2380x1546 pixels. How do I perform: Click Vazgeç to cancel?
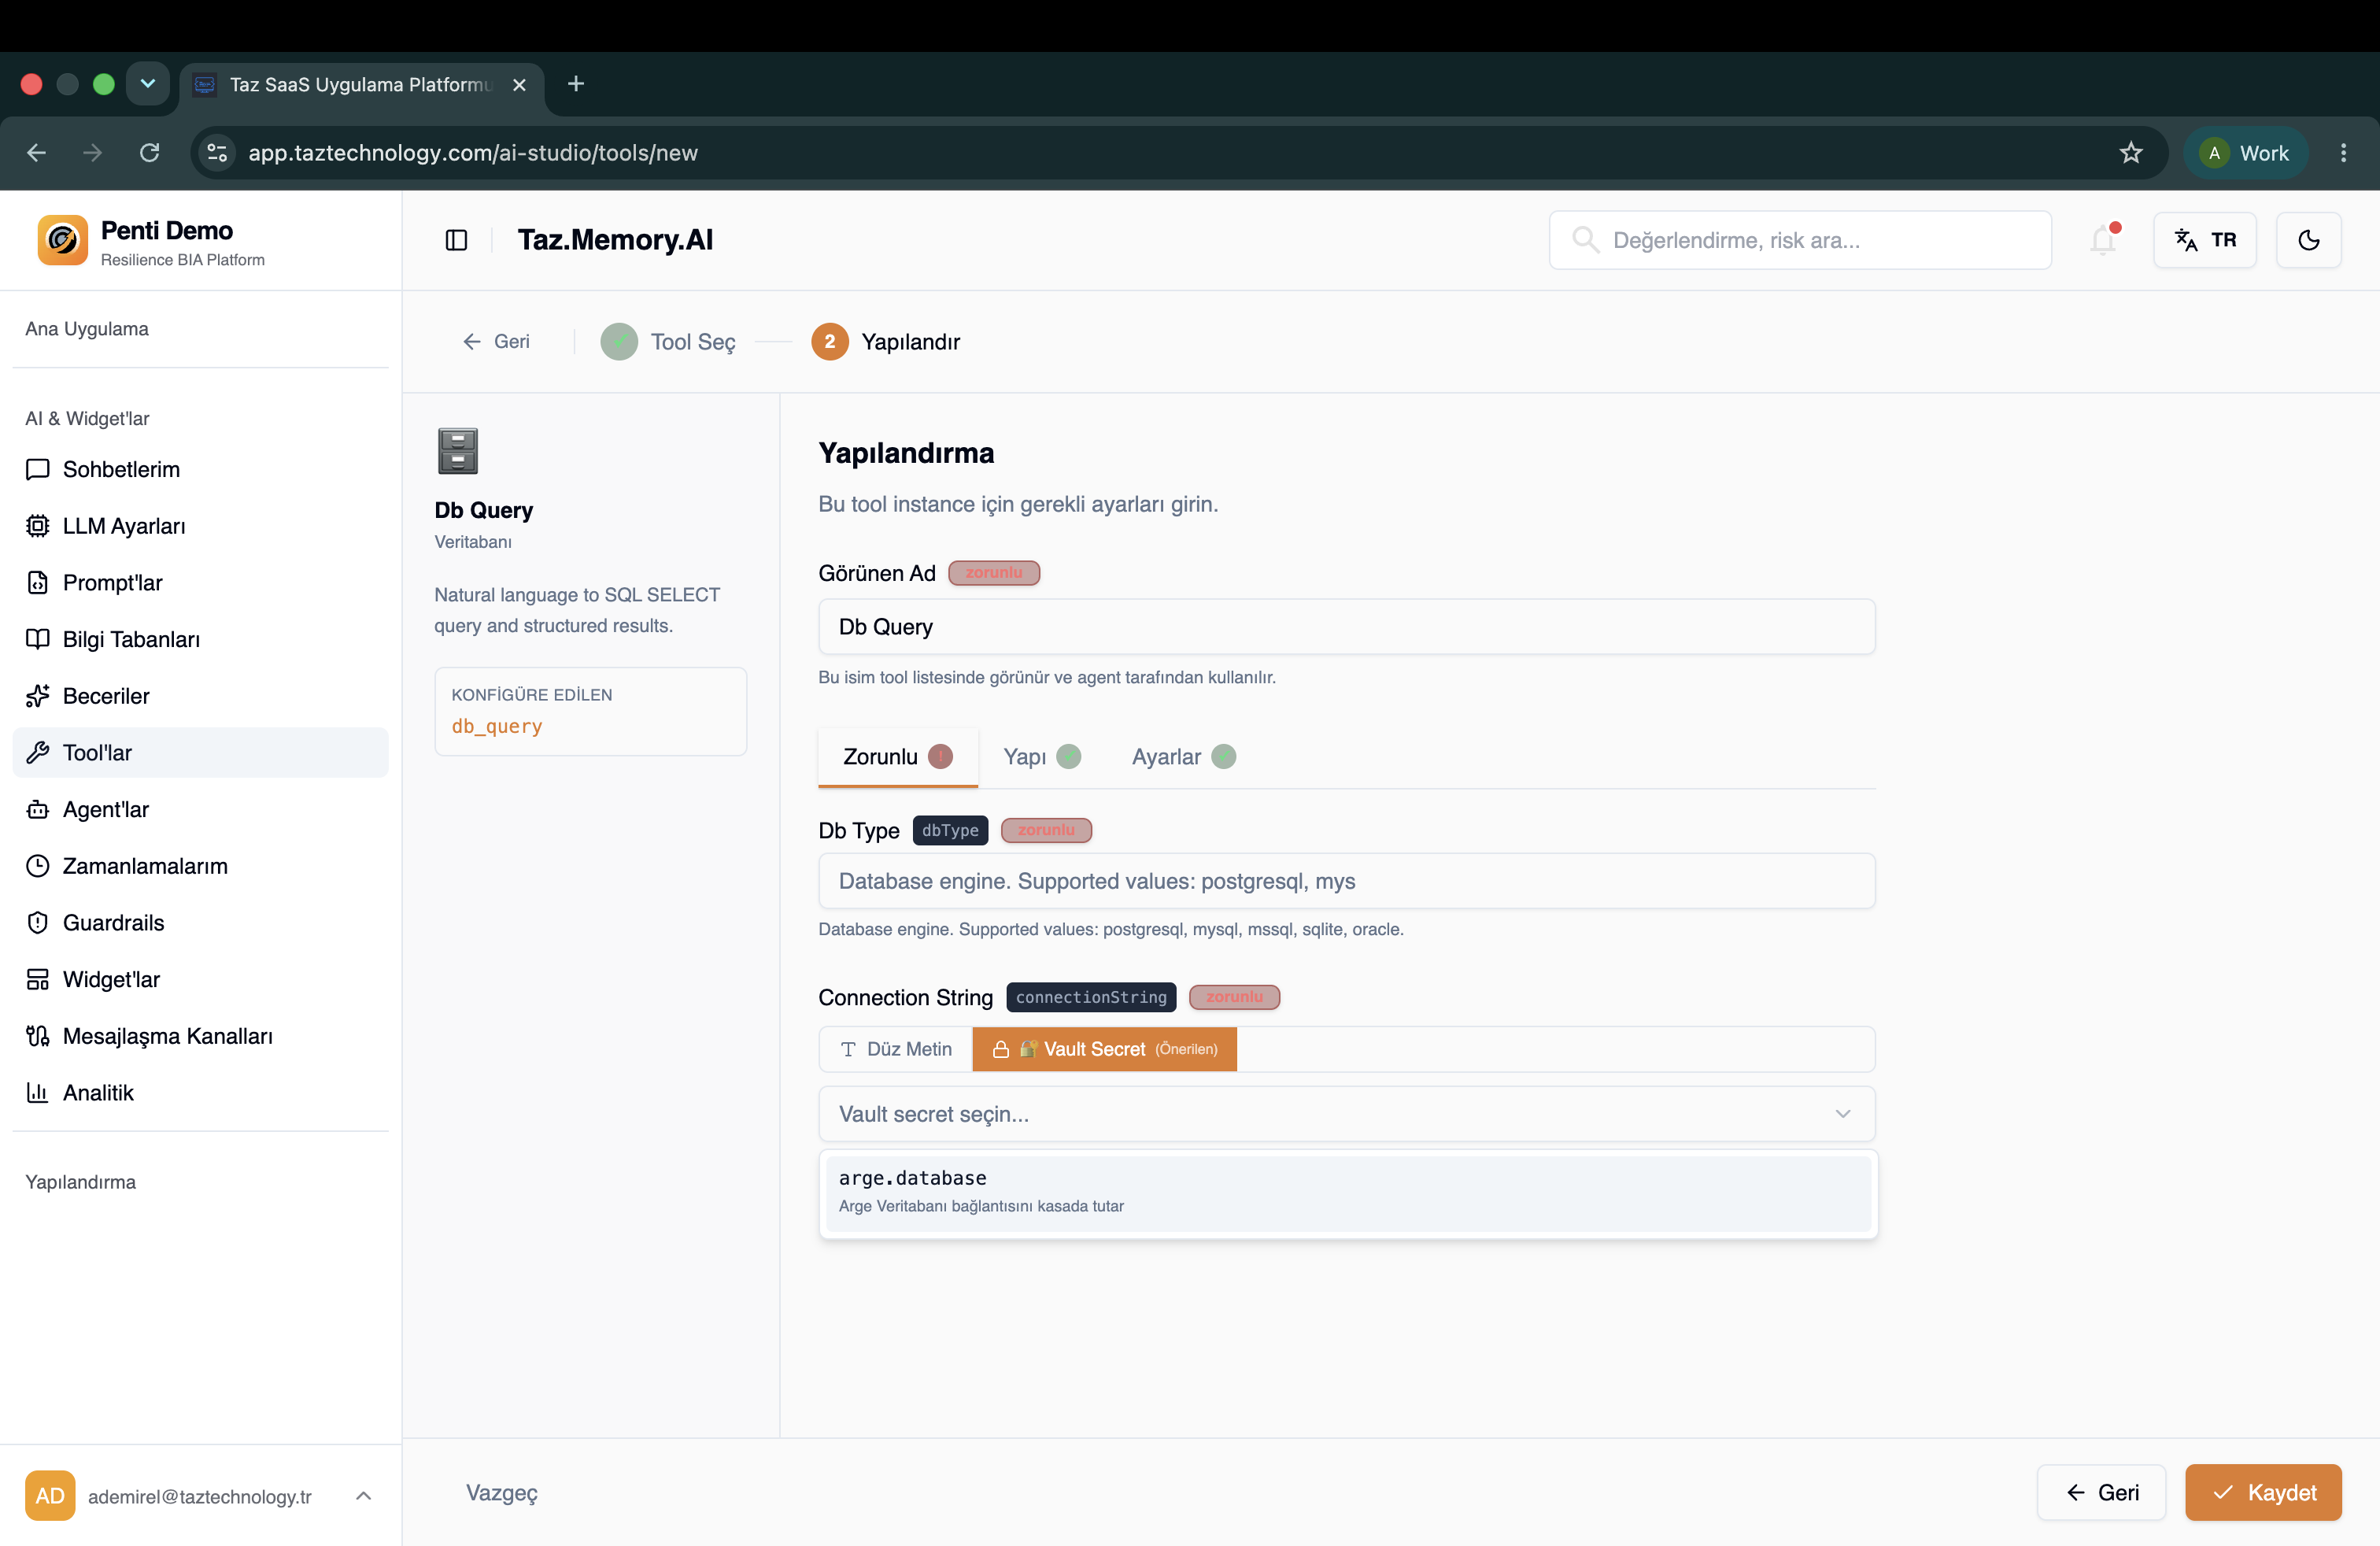[x=502, y=1493]
